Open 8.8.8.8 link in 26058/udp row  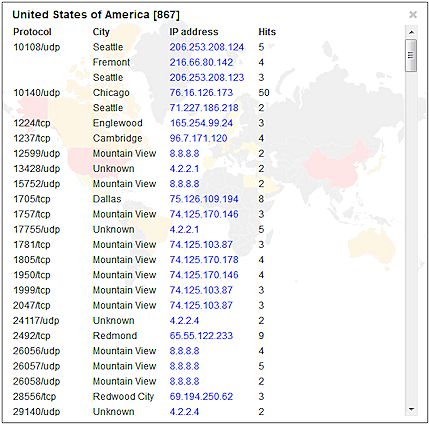pyautogui.click(x=184, y=381)
